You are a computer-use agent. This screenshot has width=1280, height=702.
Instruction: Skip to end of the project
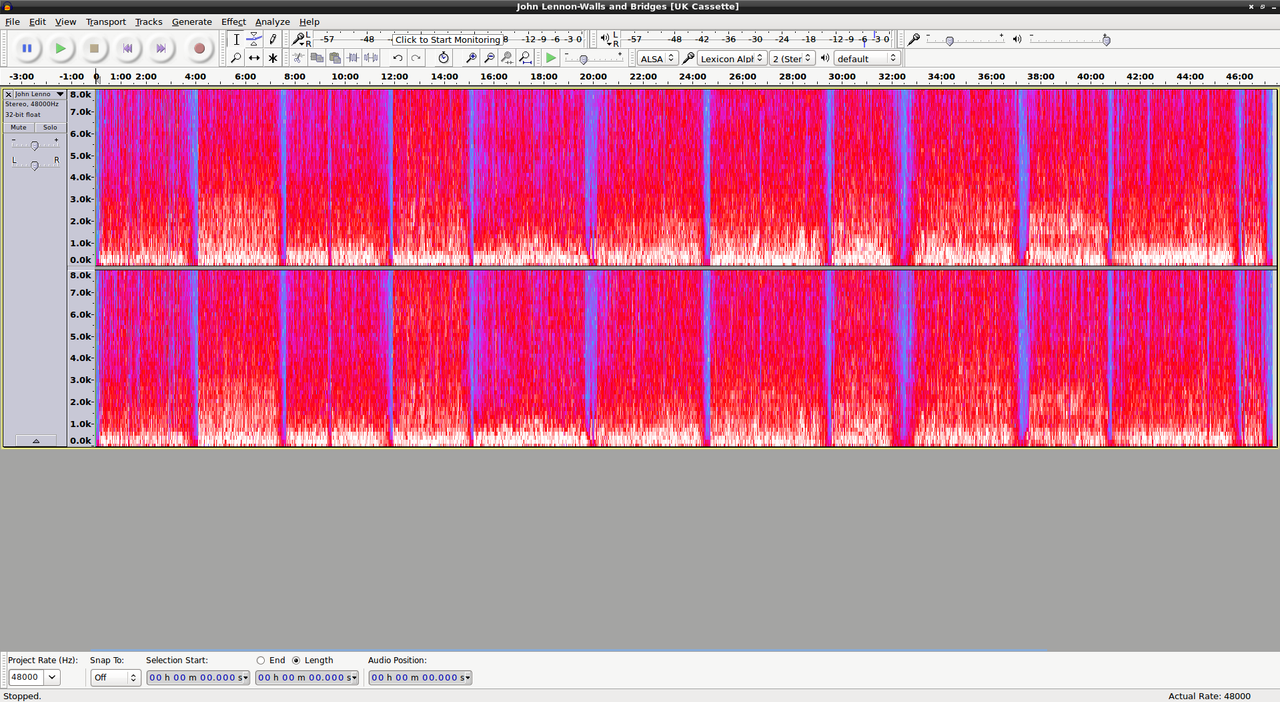161,48
